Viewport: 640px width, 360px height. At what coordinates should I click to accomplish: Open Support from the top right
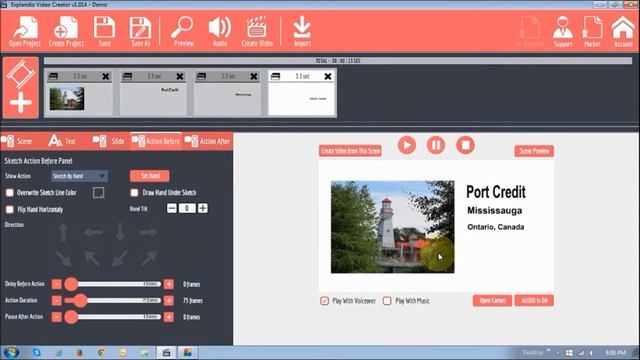(562, 31)
